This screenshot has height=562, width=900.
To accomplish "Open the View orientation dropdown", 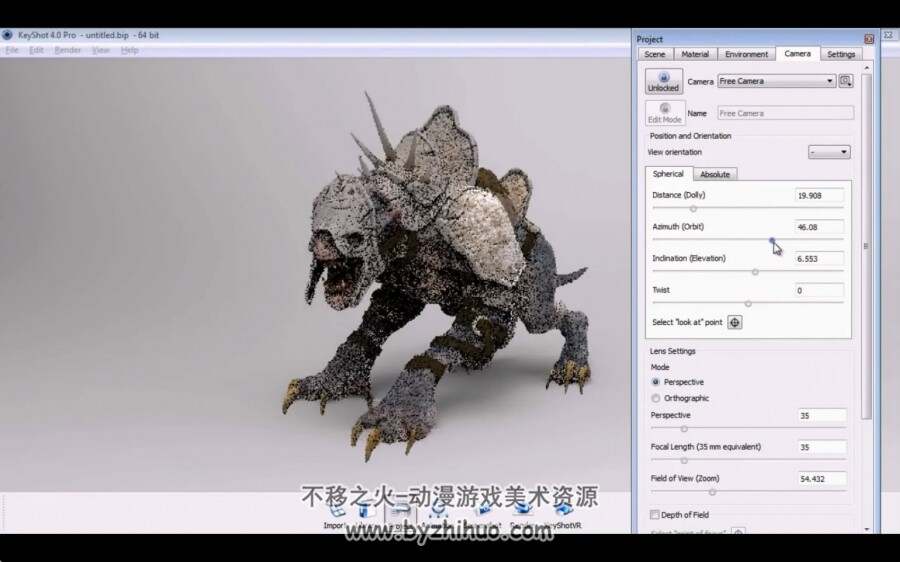I will pos(829,152).
